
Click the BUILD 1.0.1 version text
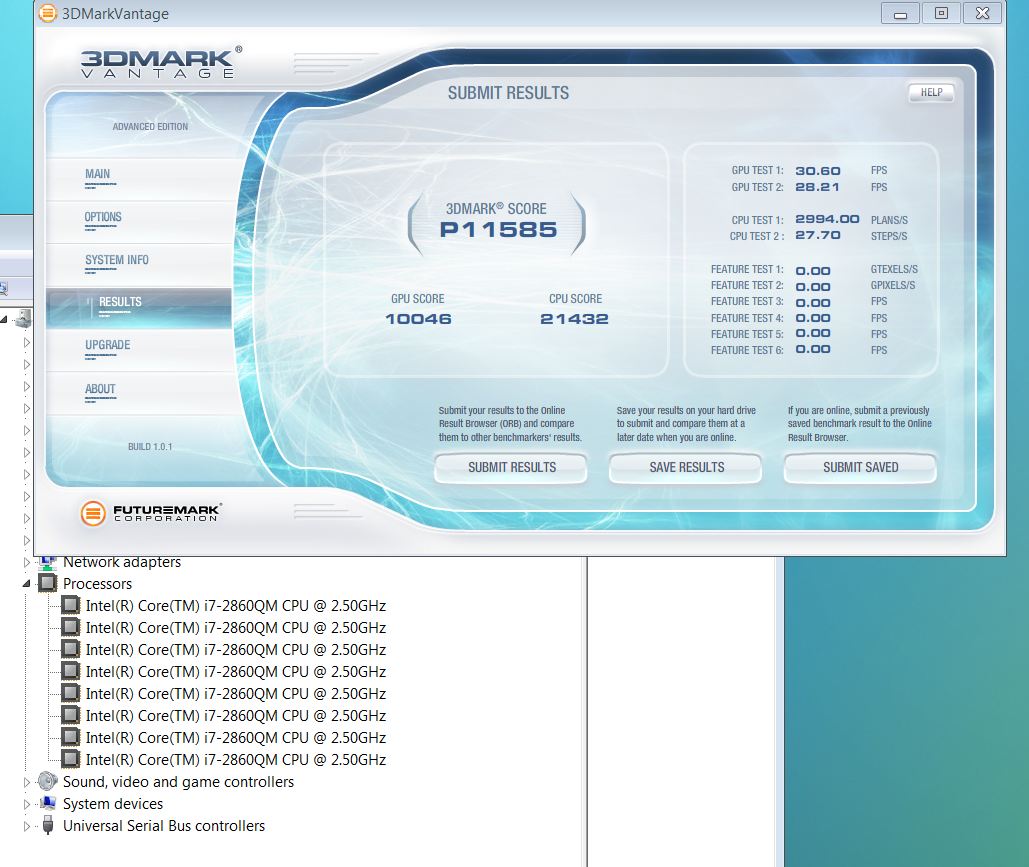(x=150, y=447)
